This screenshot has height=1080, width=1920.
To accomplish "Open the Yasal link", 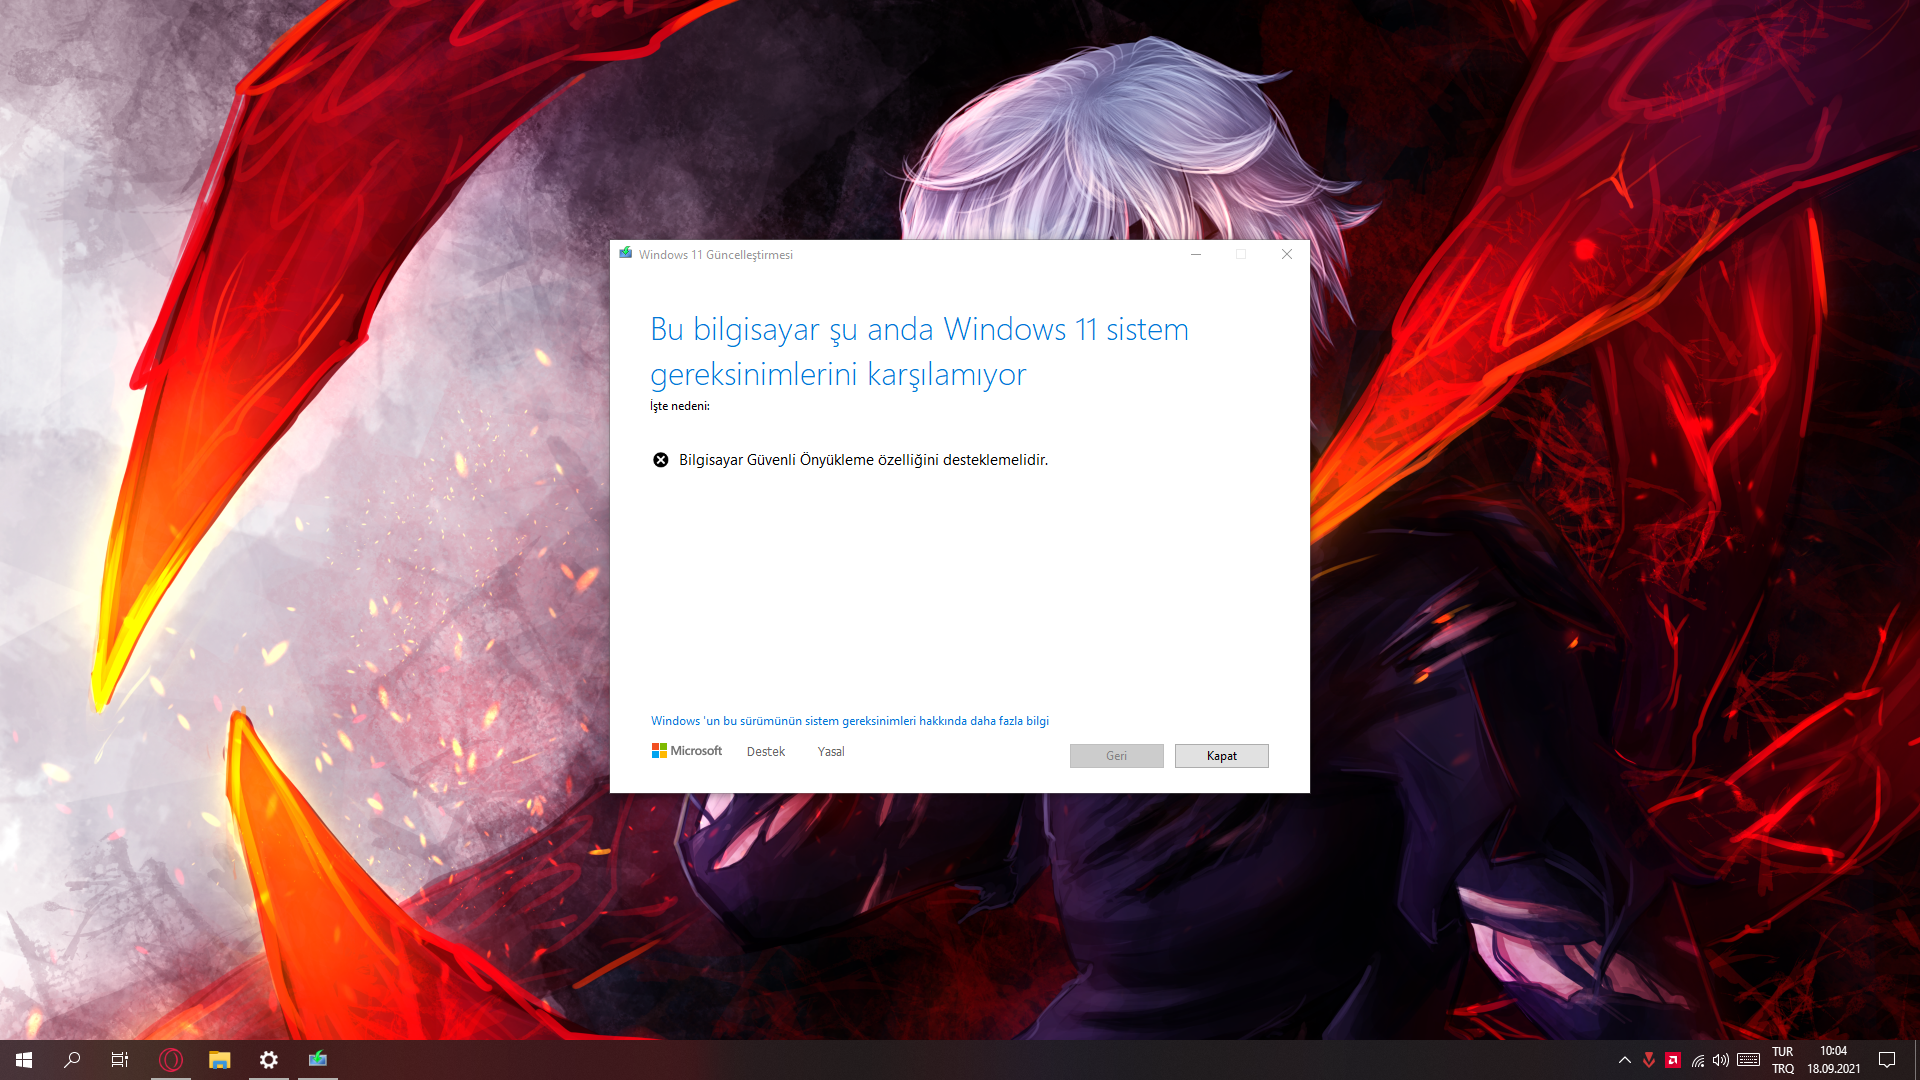I will (x=830, y=752).
